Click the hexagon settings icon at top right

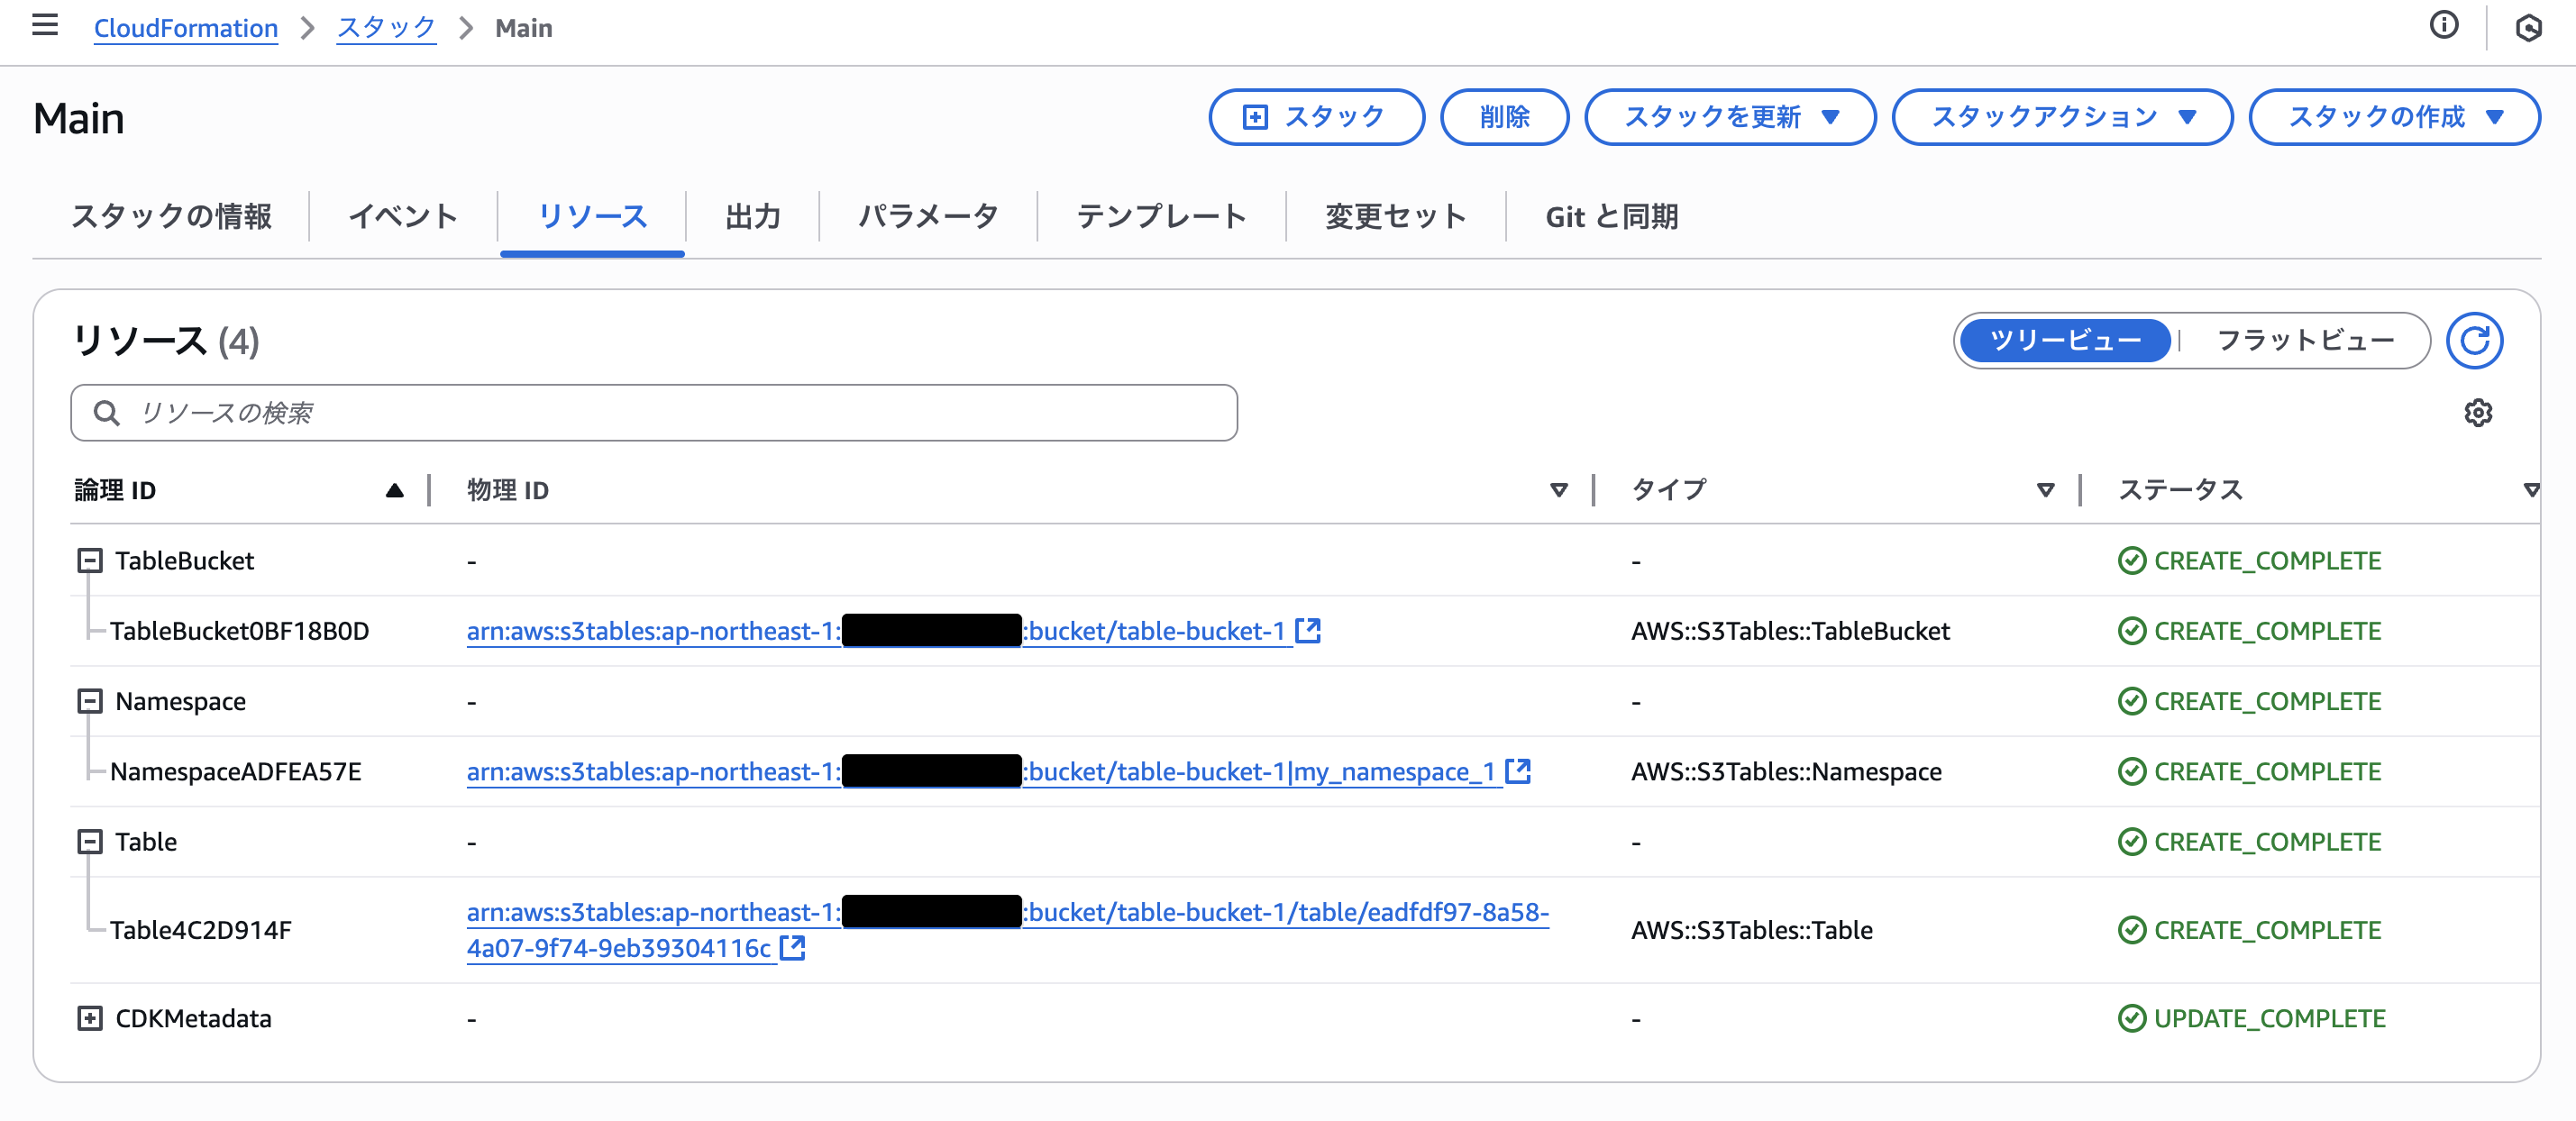(x=2527, y=28)
